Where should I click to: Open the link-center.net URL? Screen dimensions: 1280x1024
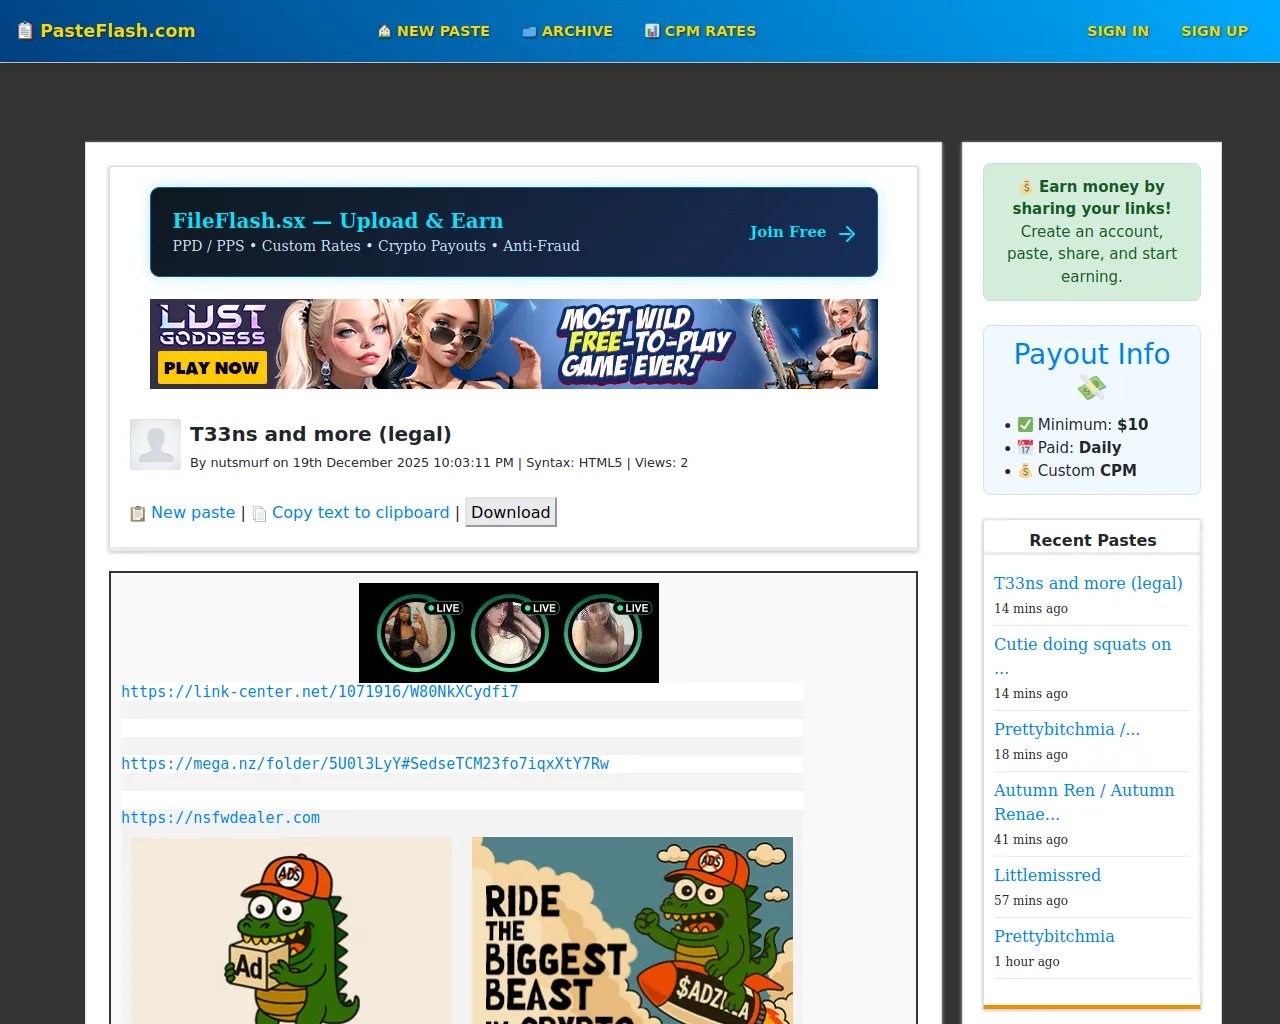tap(320, 692)
